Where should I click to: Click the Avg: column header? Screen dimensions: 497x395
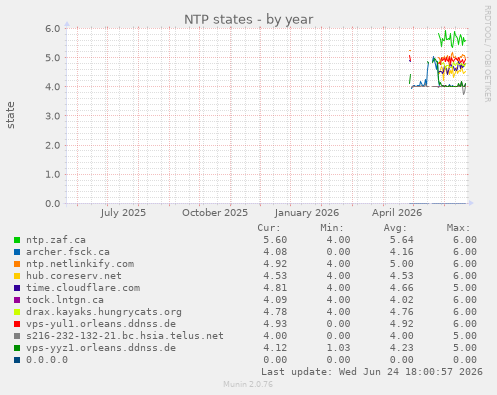click(x=395, y=228)
